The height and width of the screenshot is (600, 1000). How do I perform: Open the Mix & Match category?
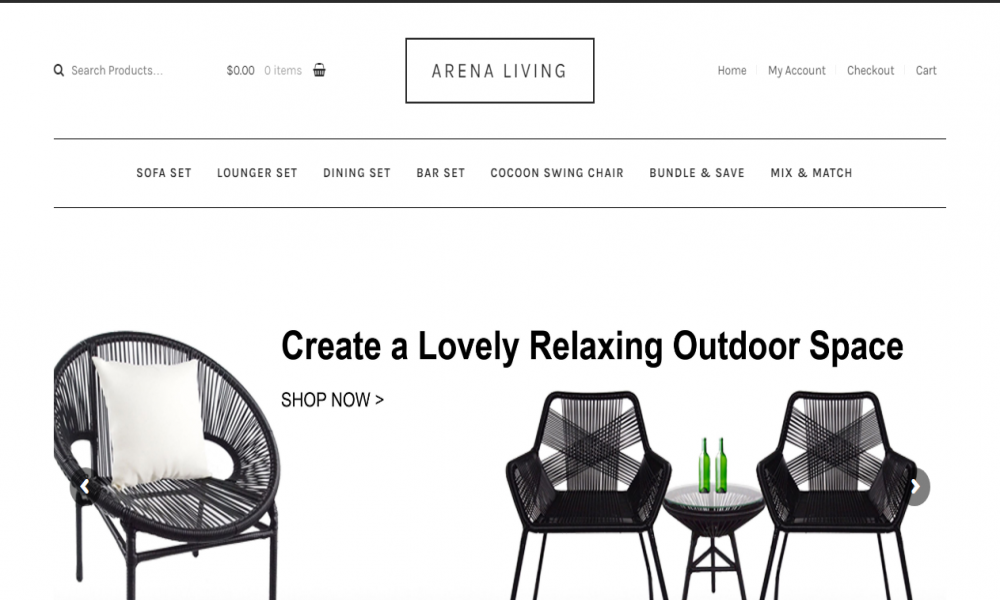click(x=811, y=173)
